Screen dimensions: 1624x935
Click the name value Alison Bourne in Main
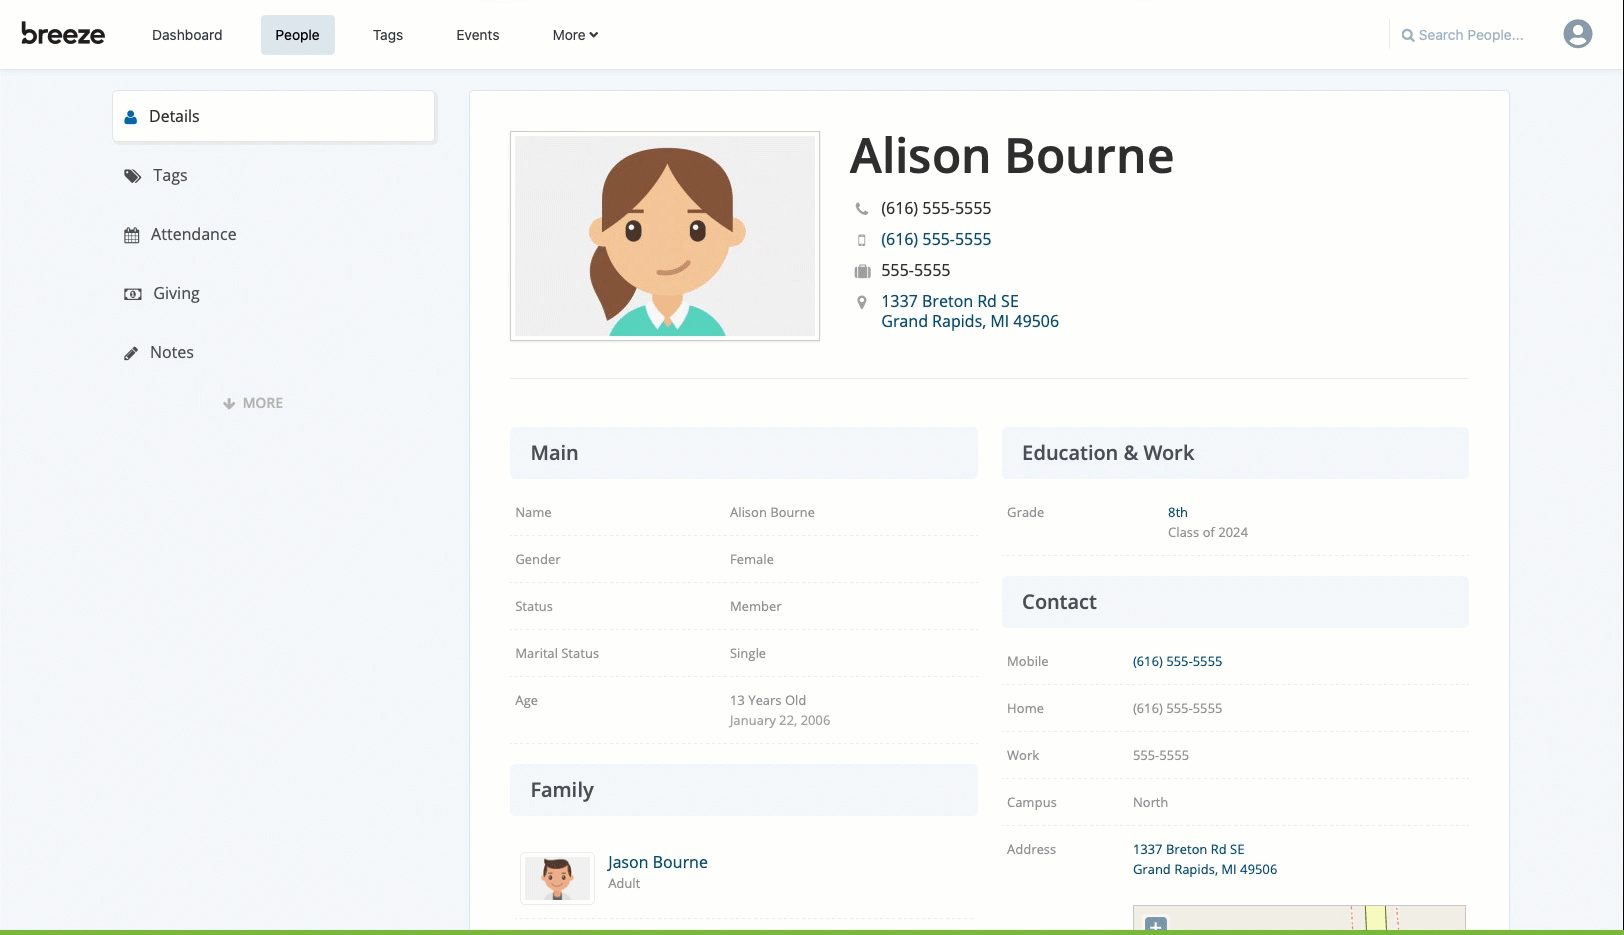point(772,512)
